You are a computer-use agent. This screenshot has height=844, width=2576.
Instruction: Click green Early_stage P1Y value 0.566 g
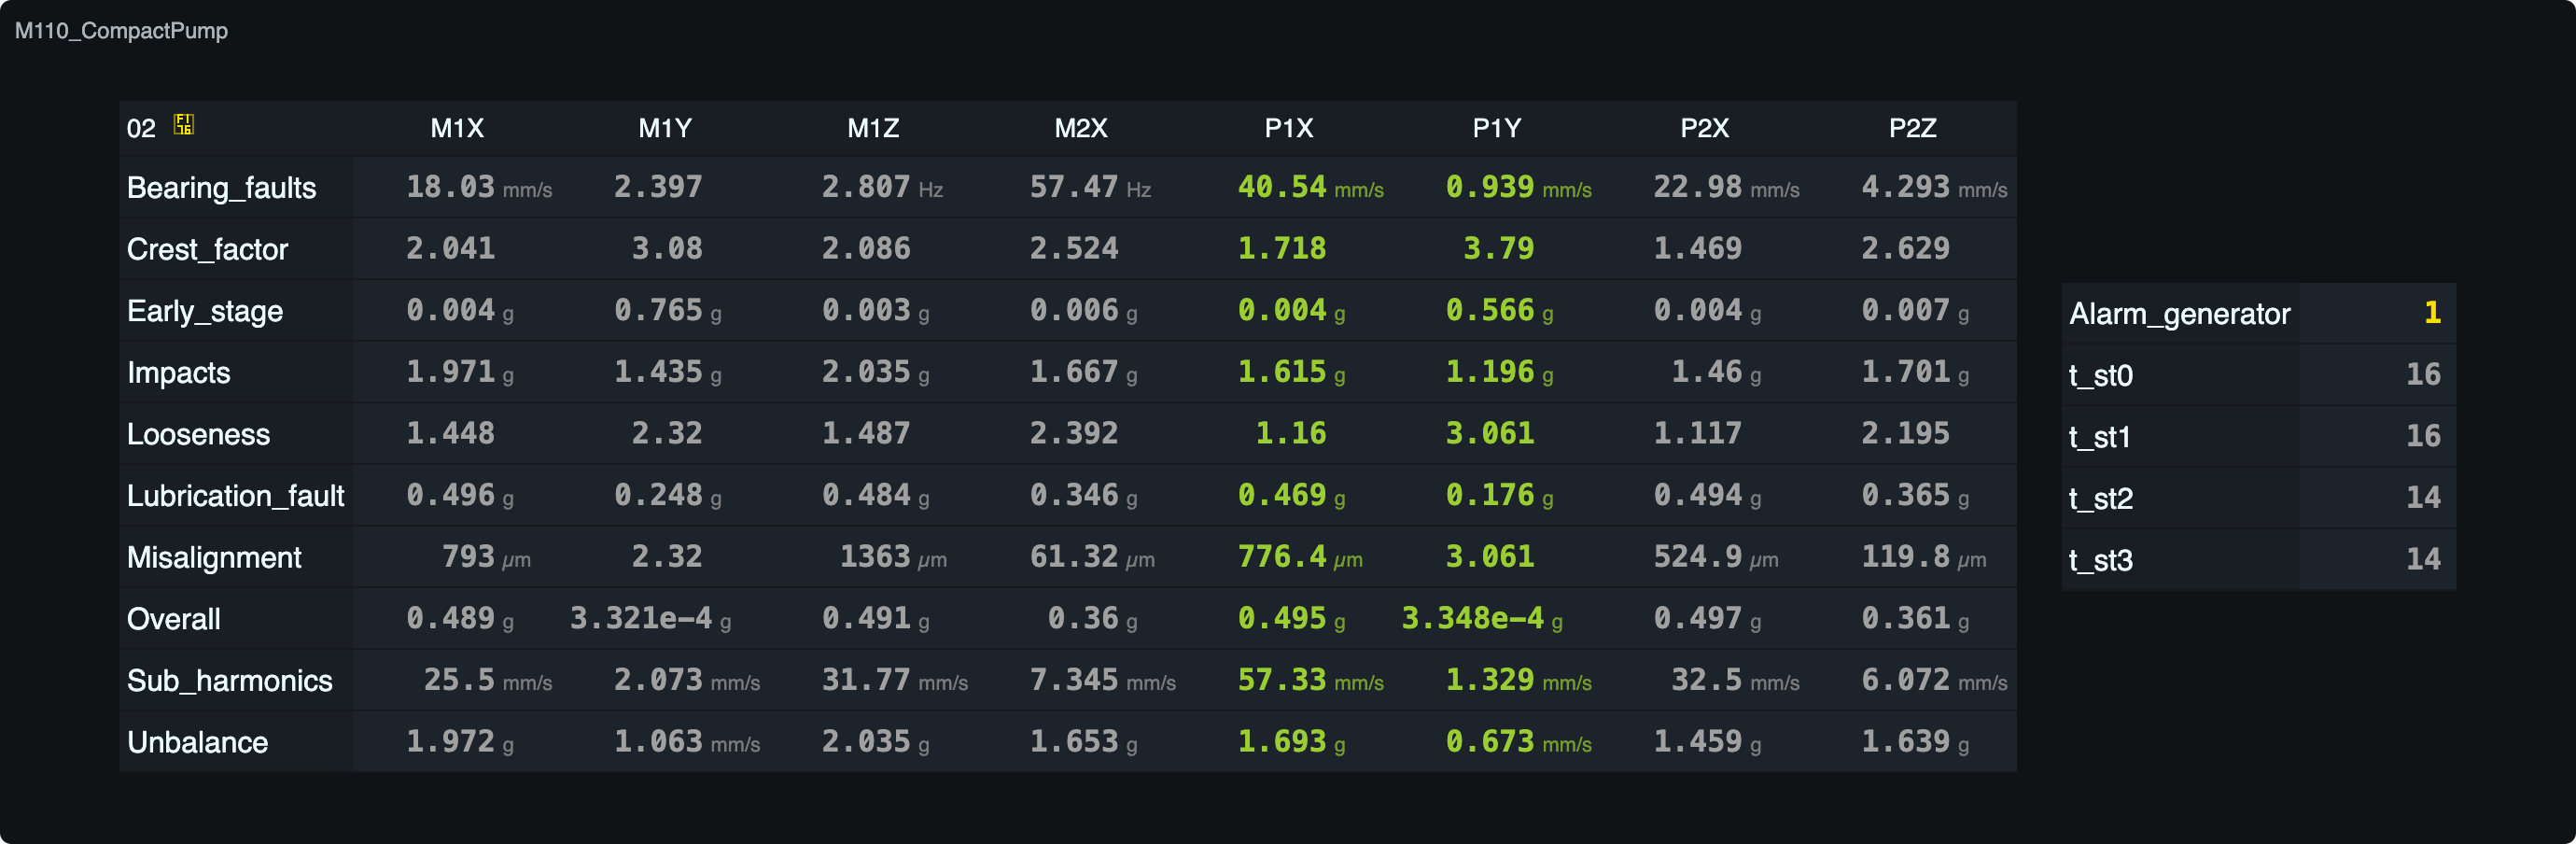1500,311
